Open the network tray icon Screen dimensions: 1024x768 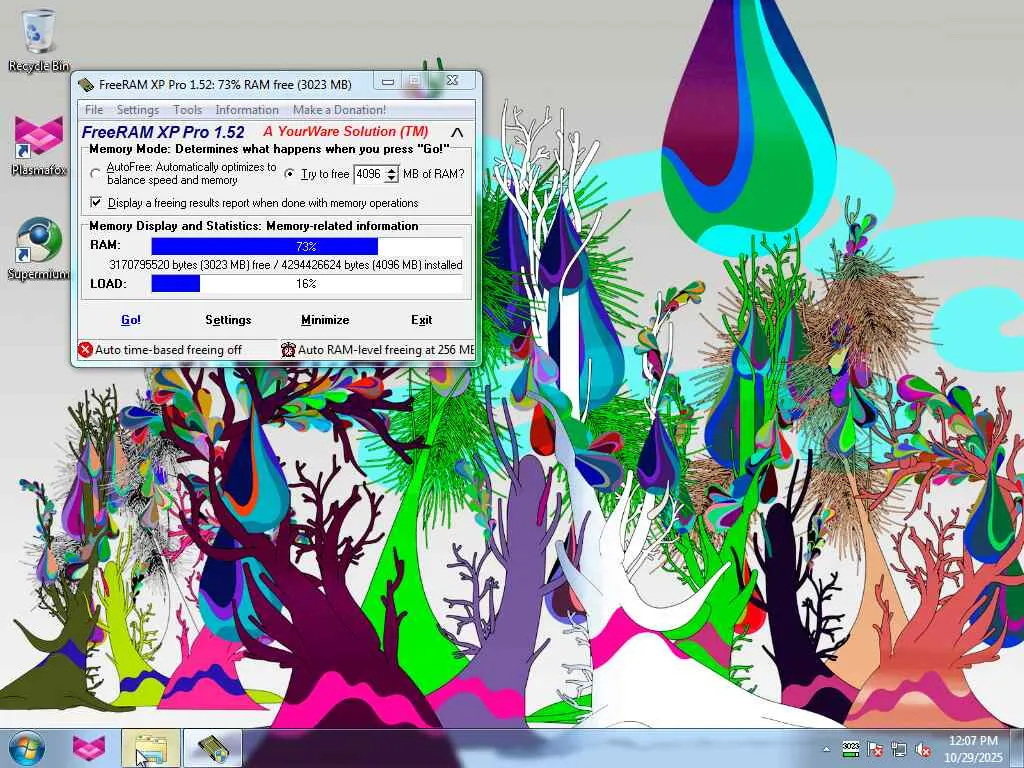(899, 749)
